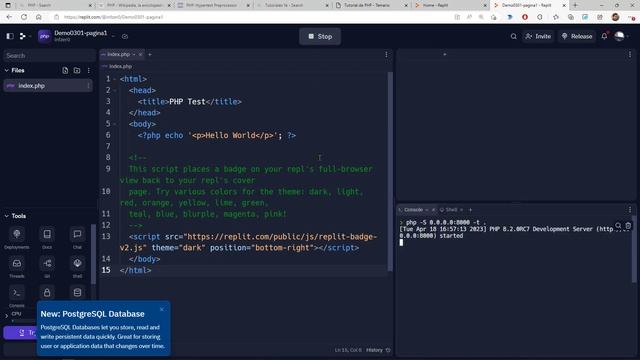Open top-right pane options menu
640x360 pixels.
point(630,54)
